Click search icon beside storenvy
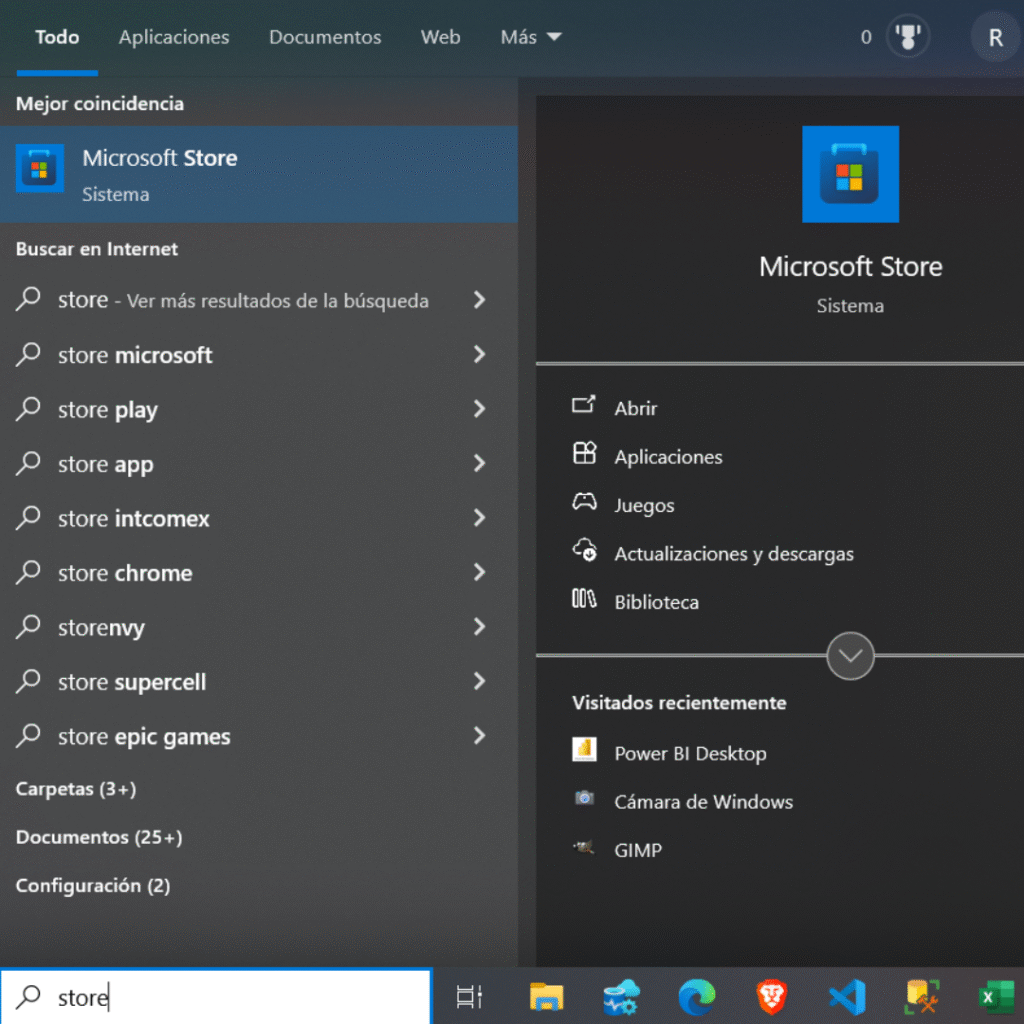This screenshot has width=1024, height=1024. 28,627
